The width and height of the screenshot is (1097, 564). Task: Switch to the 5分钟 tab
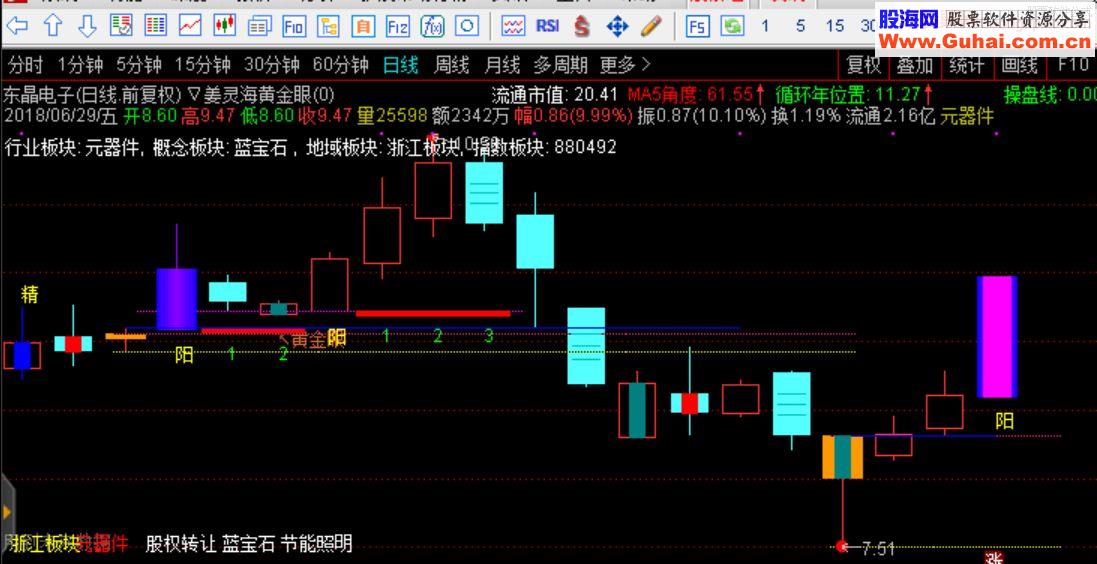(139, 66)
